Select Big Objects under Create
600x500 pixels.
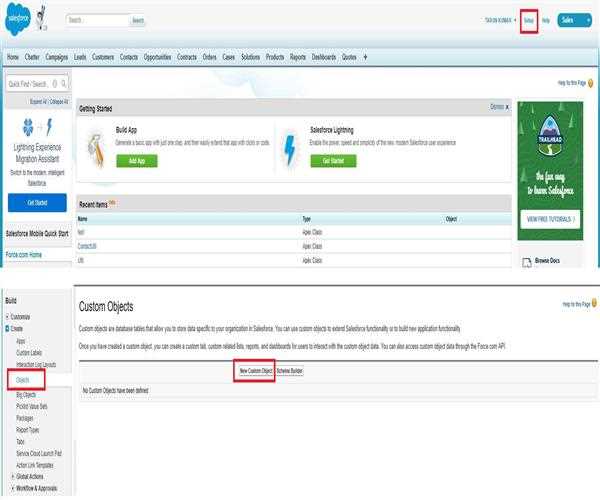(26, 394)
